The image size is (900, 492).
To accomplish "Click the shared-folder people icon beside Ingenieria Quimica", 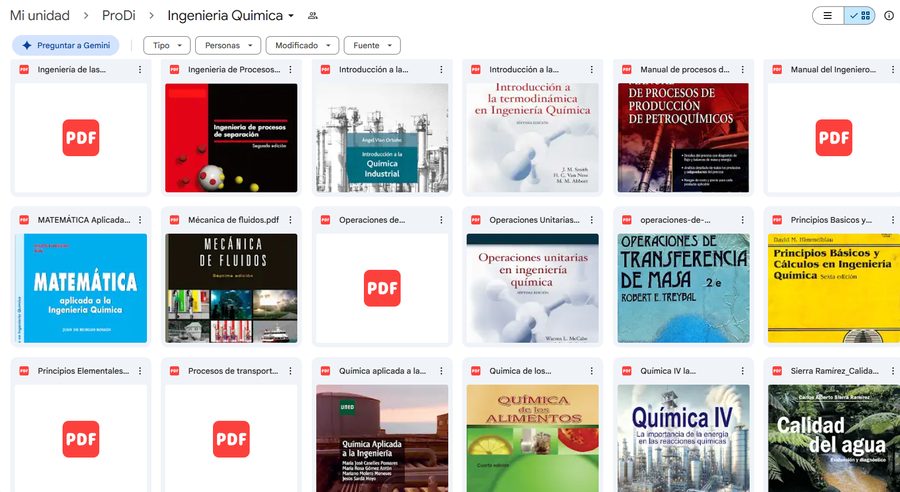I will tap(313, 16).
